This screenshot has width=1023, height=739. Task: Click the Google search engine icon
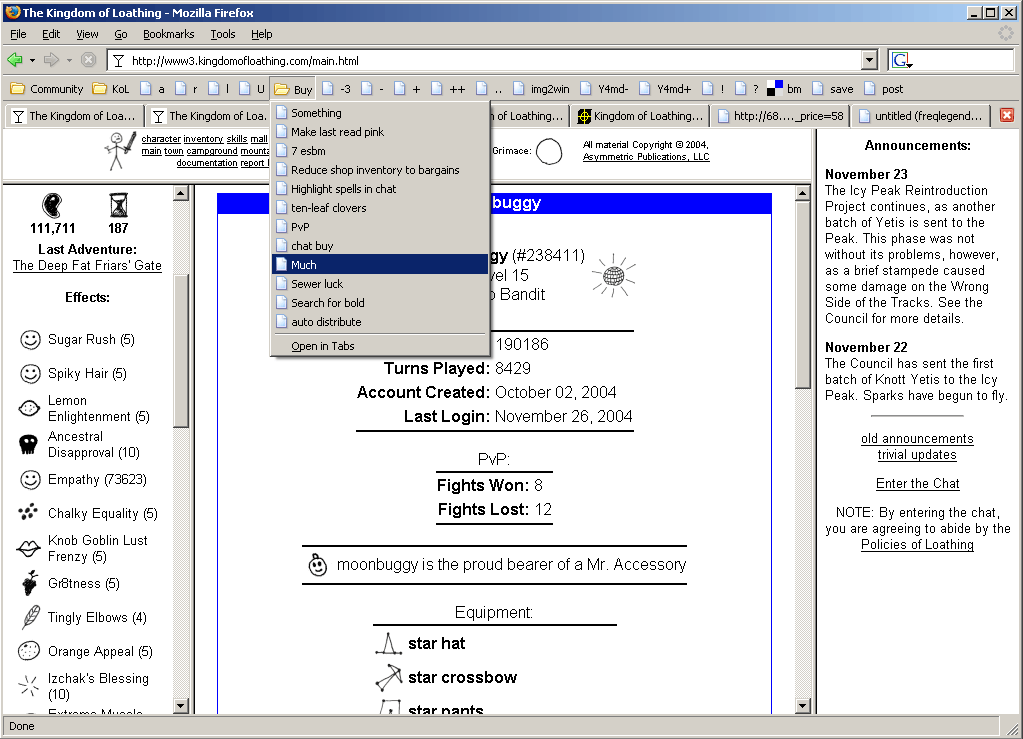(901, 61)
